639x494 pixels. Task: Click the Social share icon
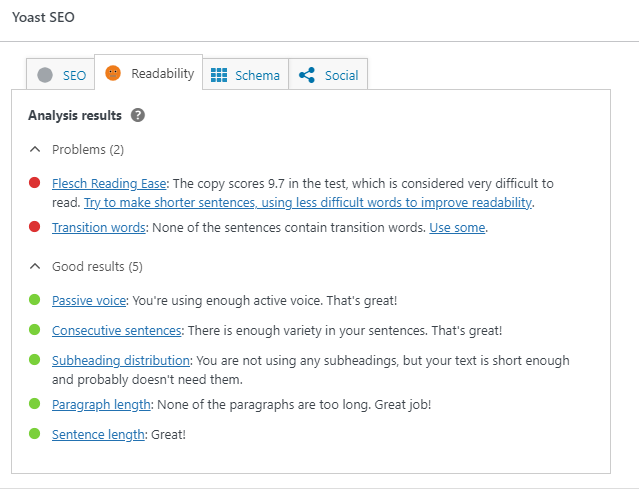pos(307,75)
